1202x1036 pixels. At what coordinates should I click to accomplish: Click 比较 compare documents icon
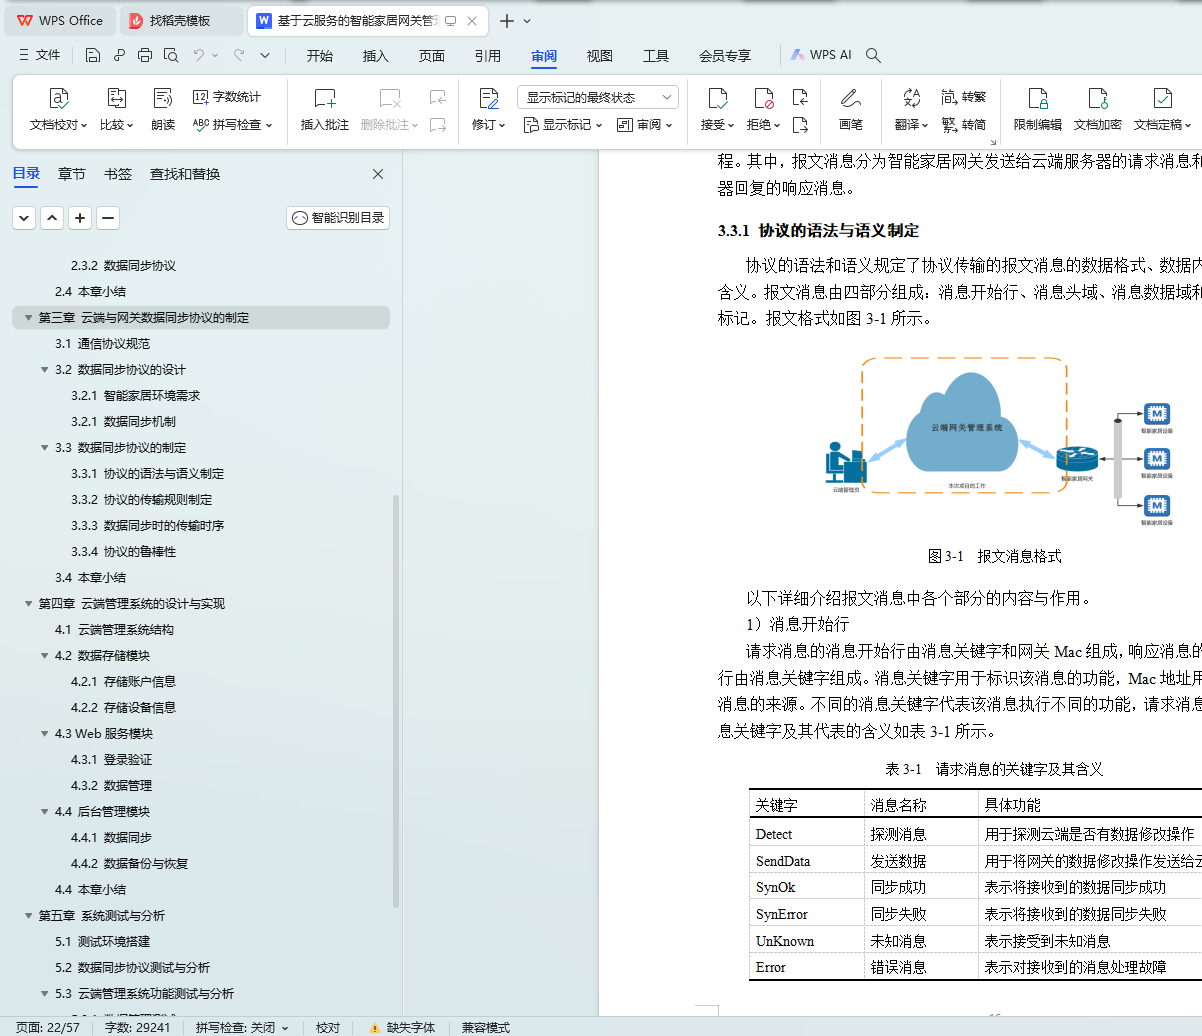tap(116, 98)
